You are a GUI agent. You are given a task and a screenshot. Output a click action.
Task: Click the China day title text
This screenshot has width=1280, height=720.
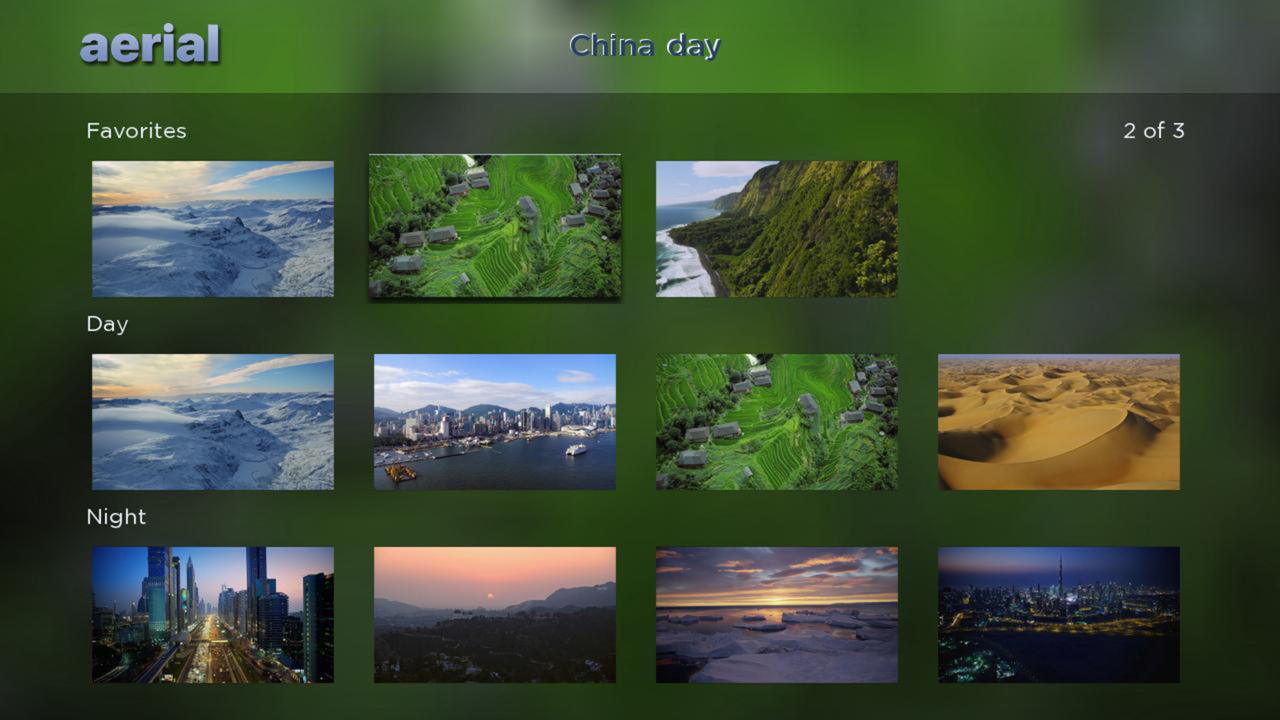[644, 45]
